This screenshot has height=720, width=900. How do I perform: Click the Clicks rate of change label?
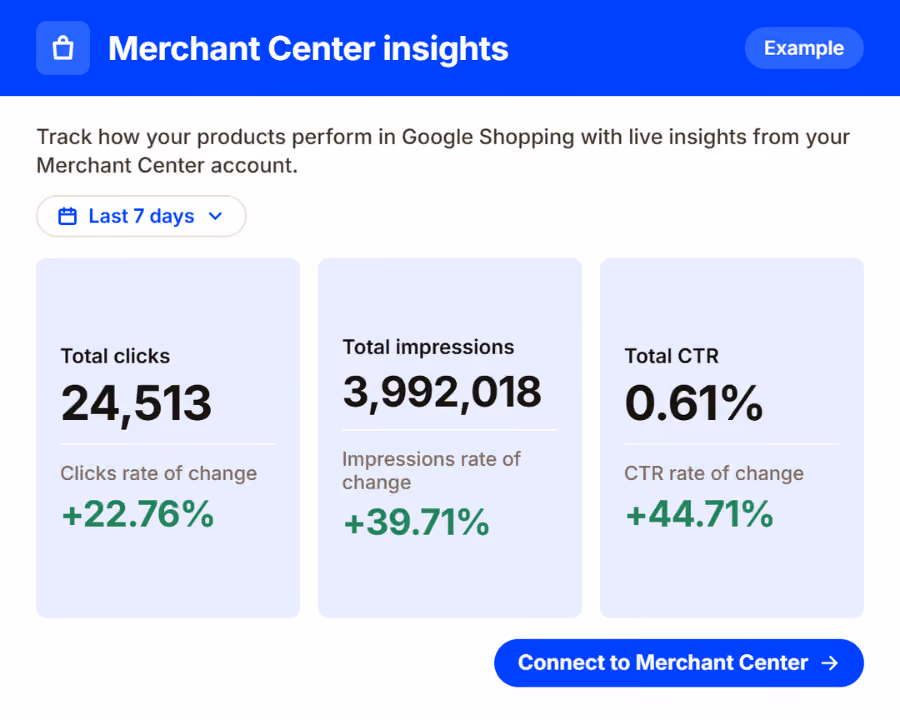(x=159, y=473)
